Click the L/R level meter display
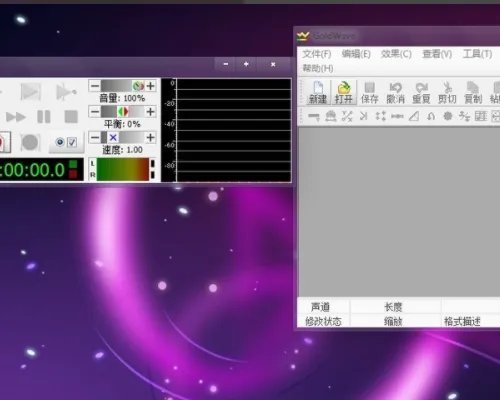Screen dimensions: 500x400 point(123,170)
